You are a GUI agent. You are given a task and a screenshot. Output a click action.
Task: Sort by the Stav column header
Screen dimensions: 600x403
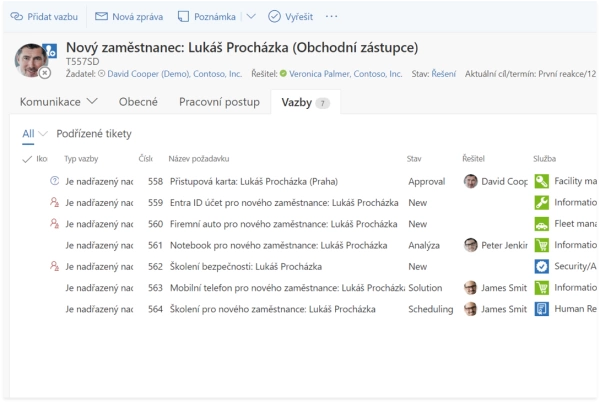(414, 159)
